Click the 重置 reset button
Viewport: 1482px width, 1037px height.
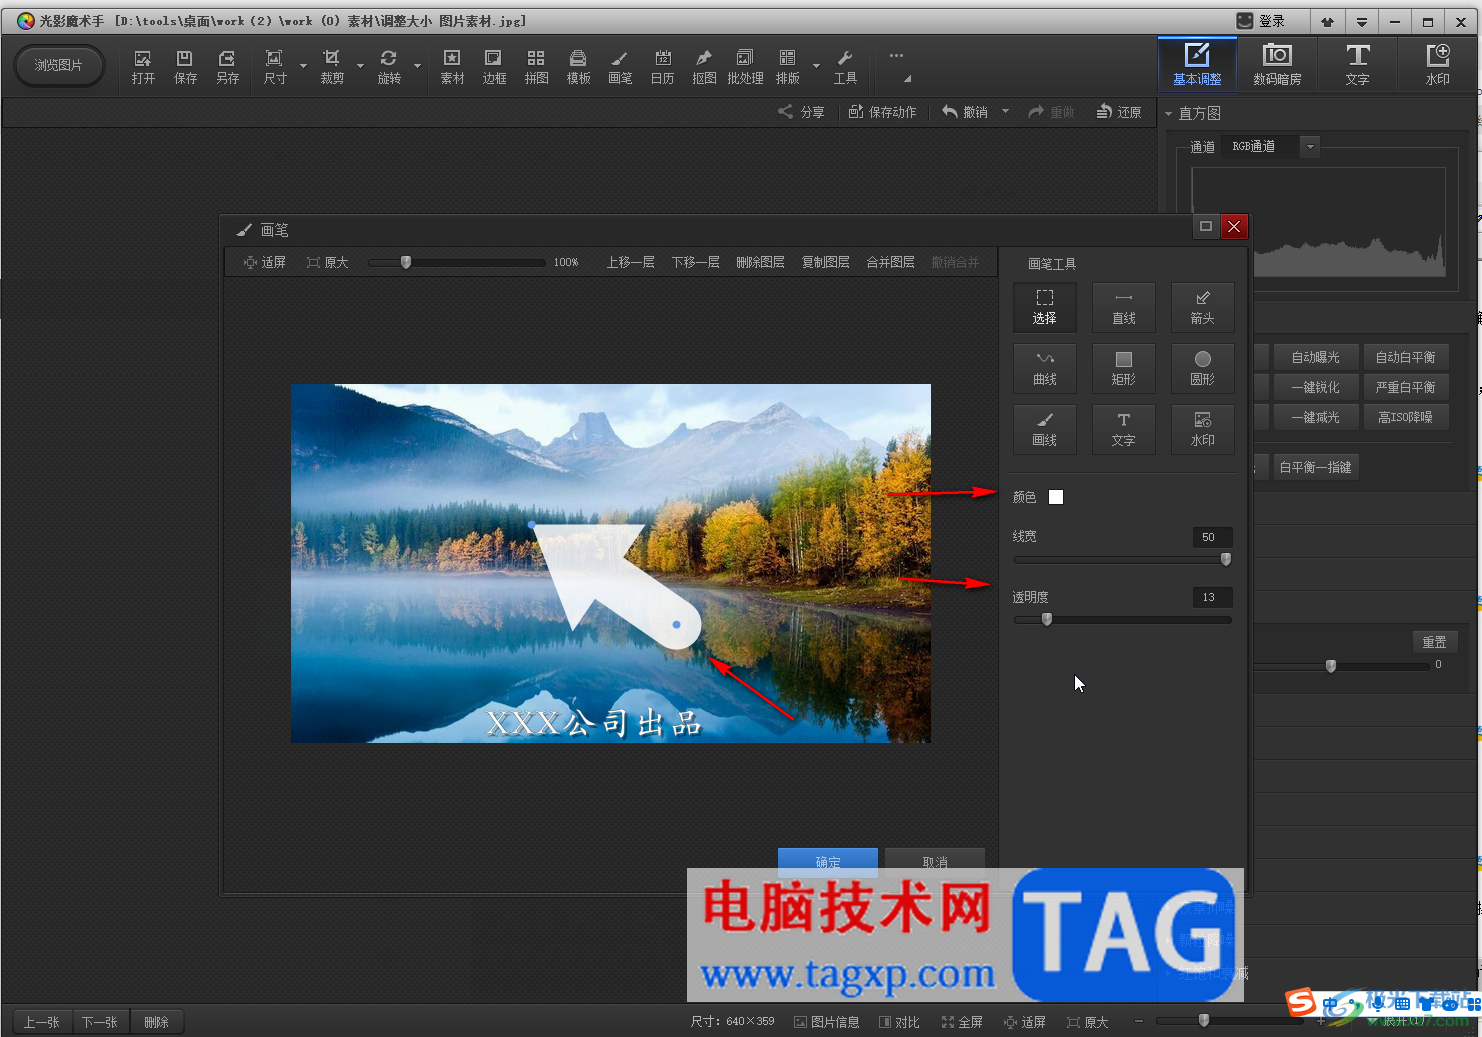pos(1434,642)
